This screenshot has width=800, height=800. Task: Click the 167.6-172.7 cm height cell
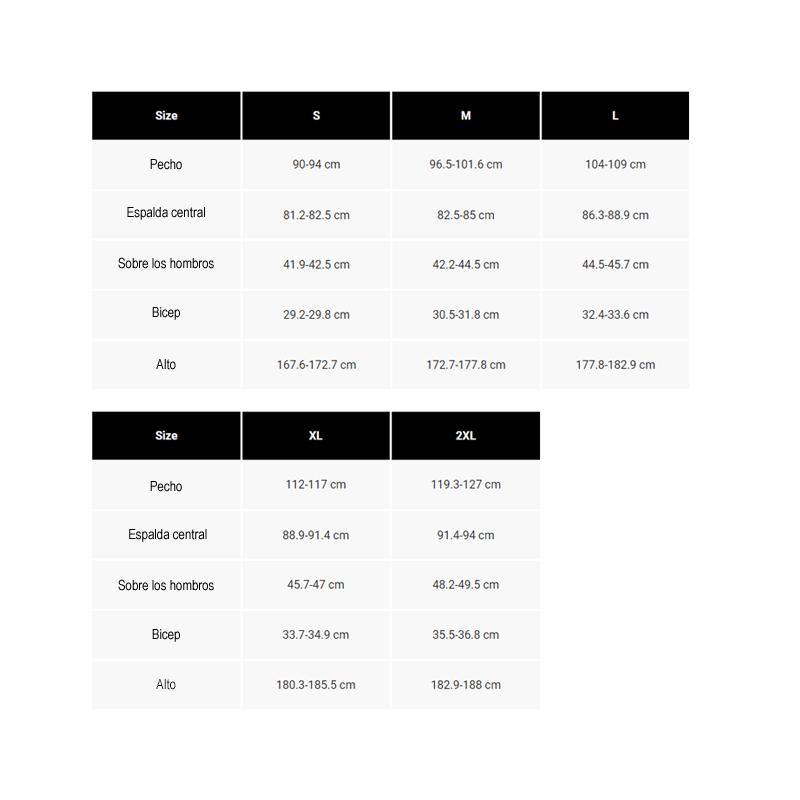click(316, 365)
